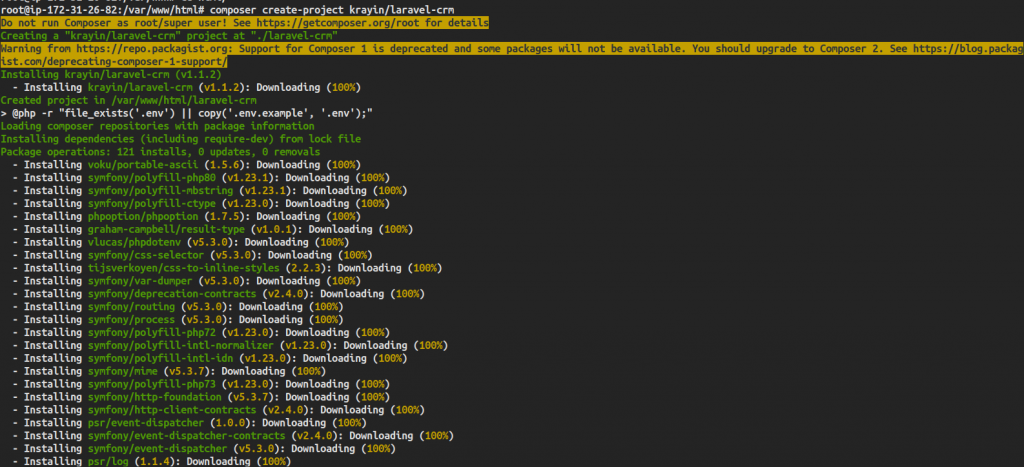Viewport: 1024px width, 467px height.
Task: Click the 'Creating a "krayin/laravel-crm" project' line
Action: click(x=169, y=36)
